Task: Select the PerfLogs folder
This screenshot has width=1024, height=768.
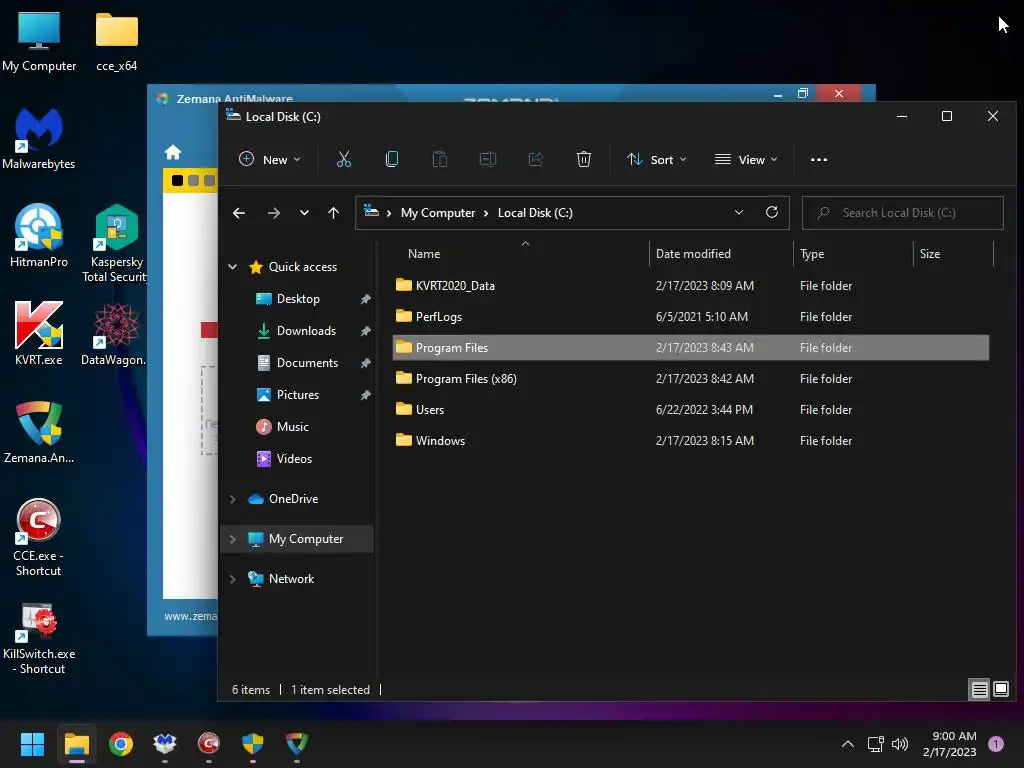Action: coord(690,317)
